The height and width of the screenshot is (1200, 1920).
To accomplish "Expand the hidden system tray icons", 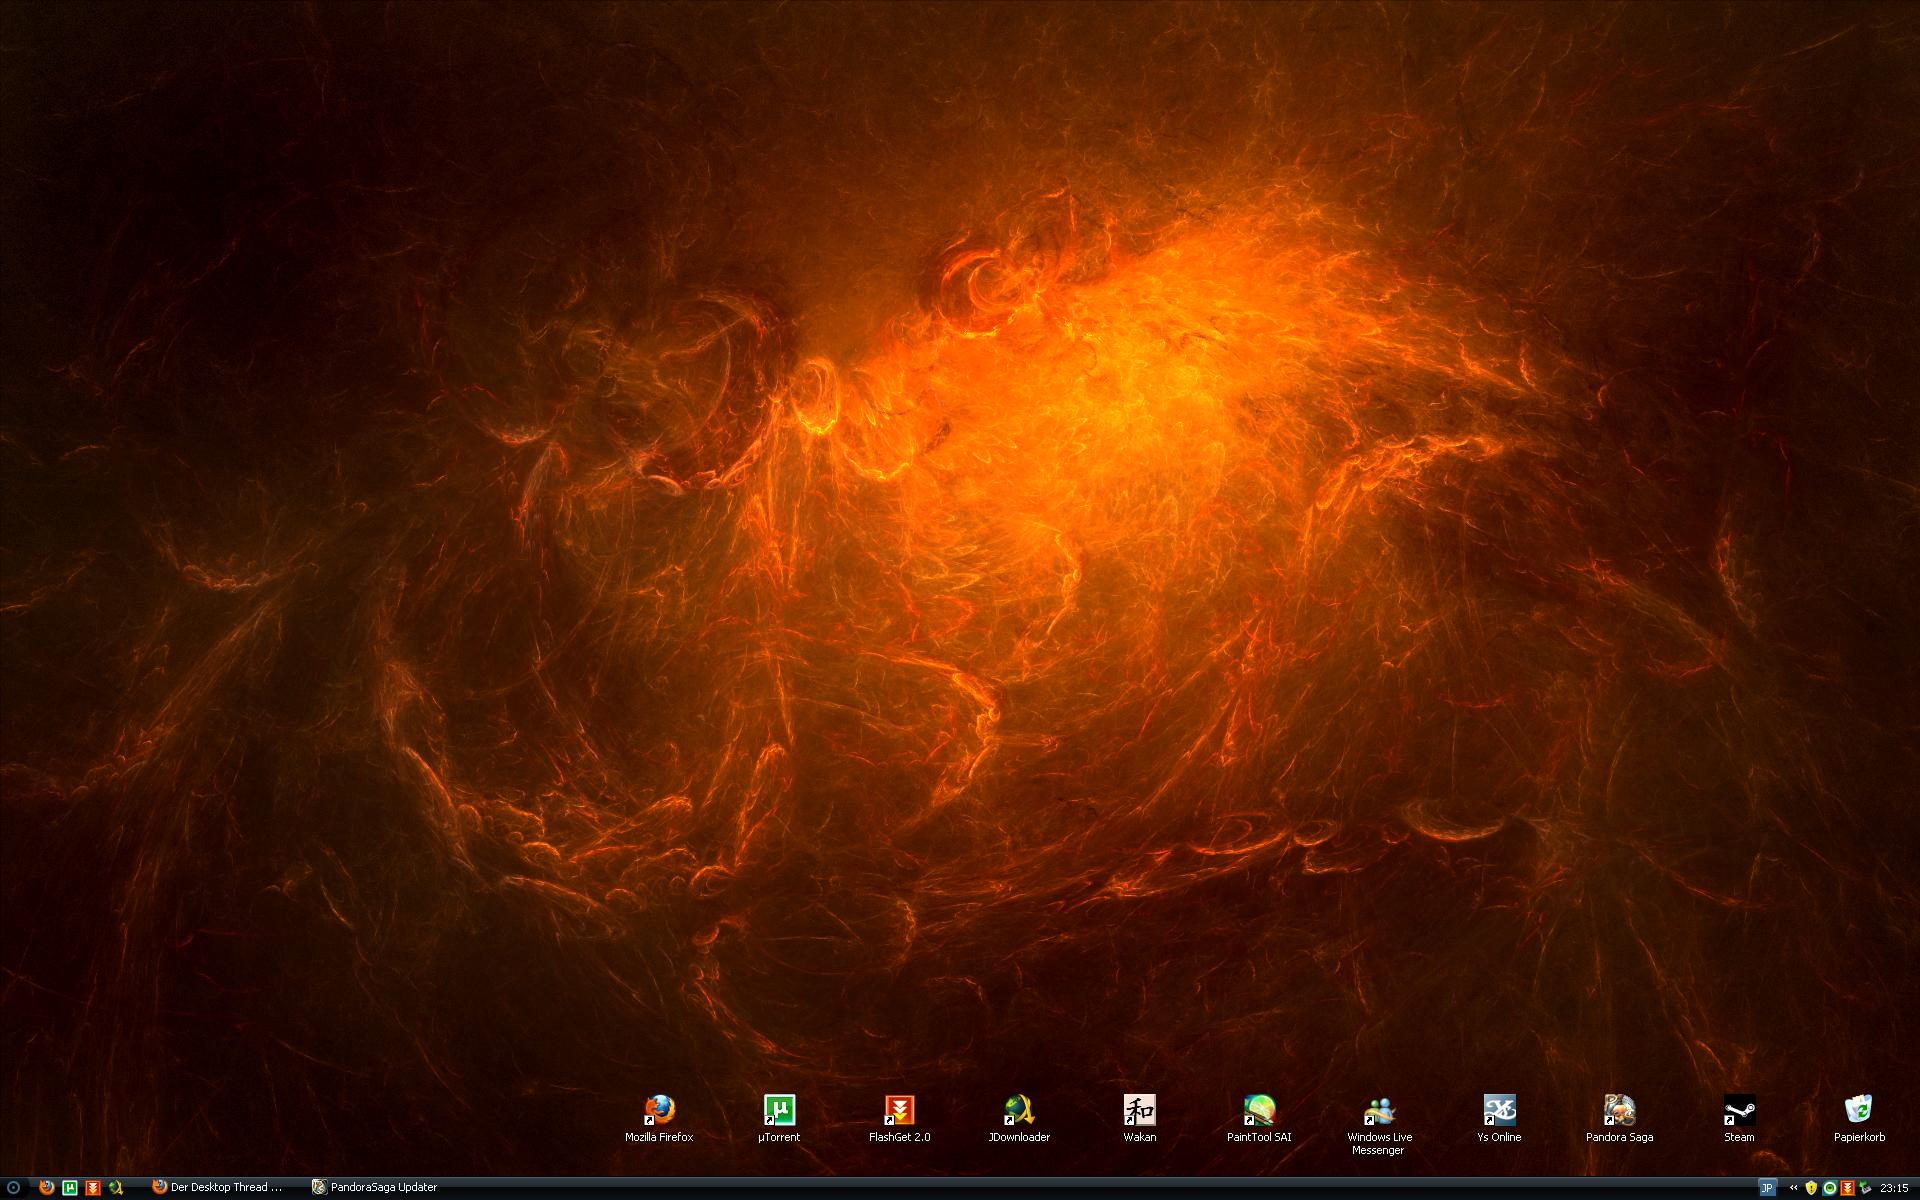I will pos(1794,1188).
